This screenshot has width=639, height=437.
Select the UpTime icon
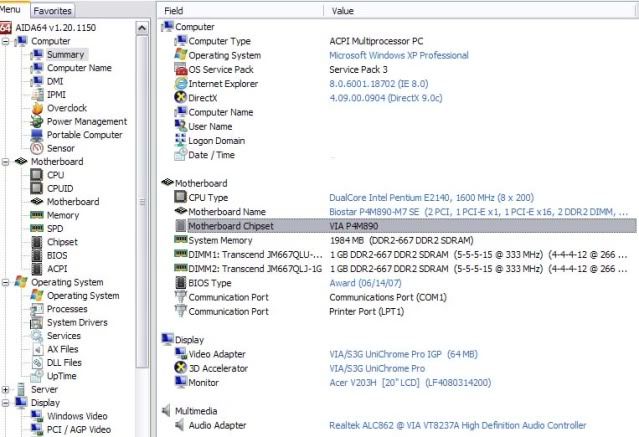(x=37, y=376)
